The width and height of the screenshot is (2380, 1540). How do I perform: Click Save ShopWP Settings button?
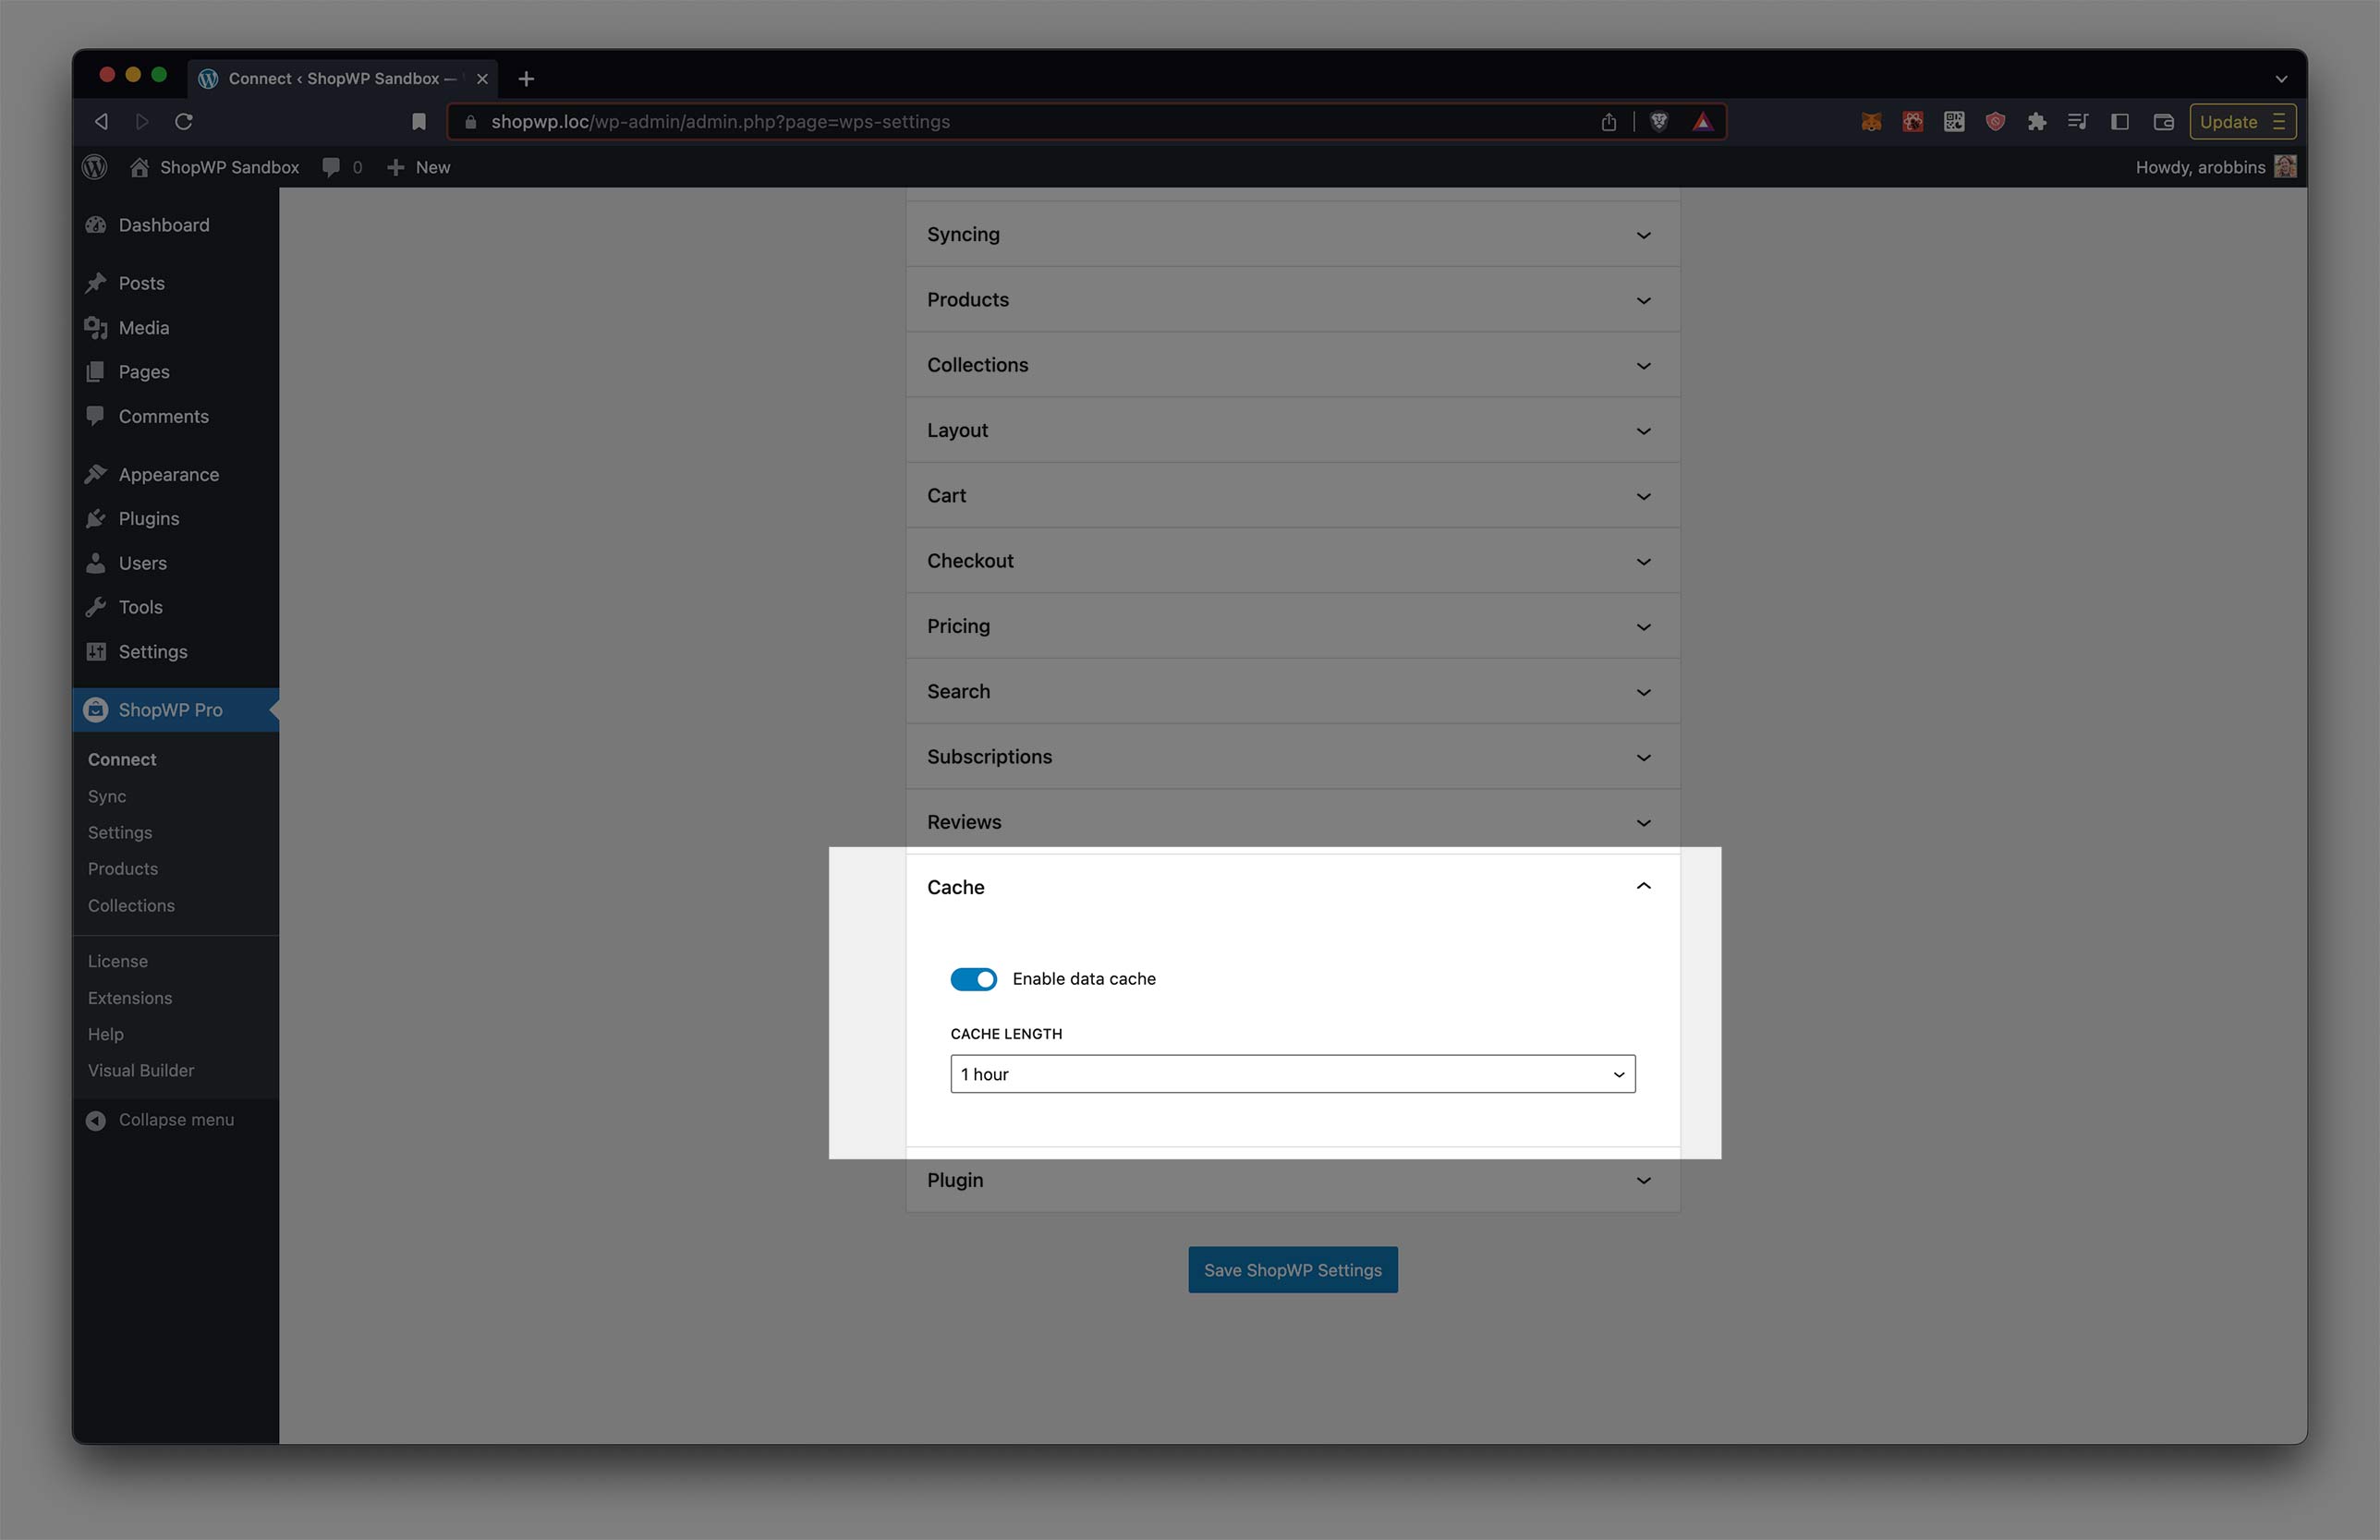tap(1293, 1269)
